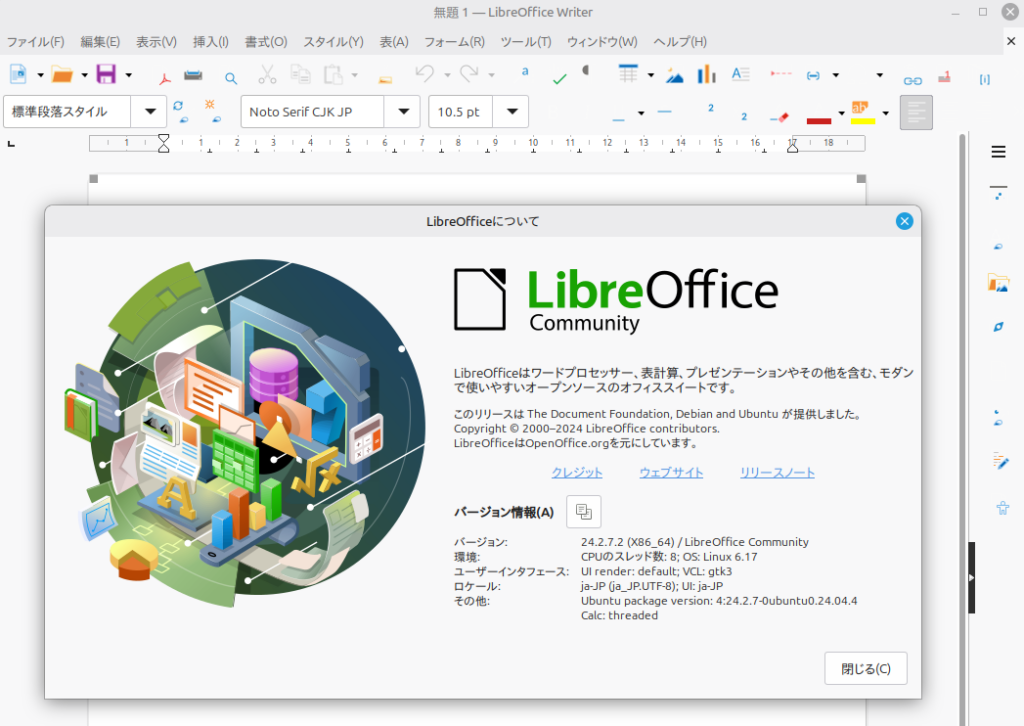Open the Noto Serif CJK JP font dropdown
Viewport: 1024px width, 726px height.
click(x=403, y=112)
